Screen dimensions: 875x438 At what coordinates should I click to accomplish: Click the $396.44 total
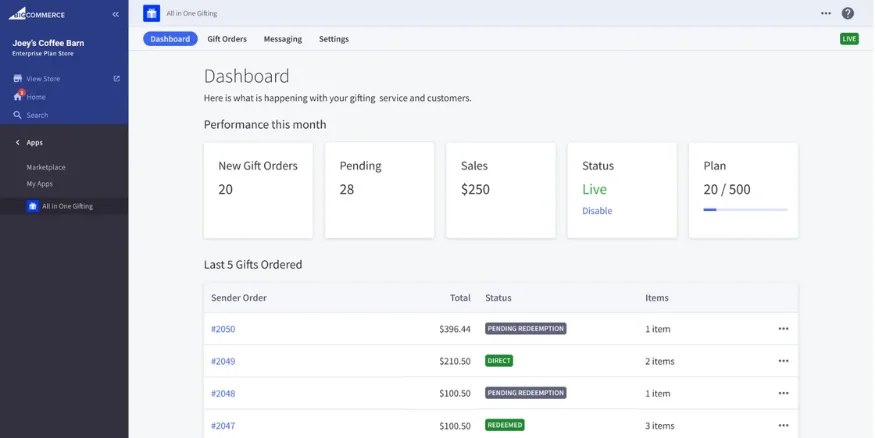pyautogui.click(x=455, y=329)
